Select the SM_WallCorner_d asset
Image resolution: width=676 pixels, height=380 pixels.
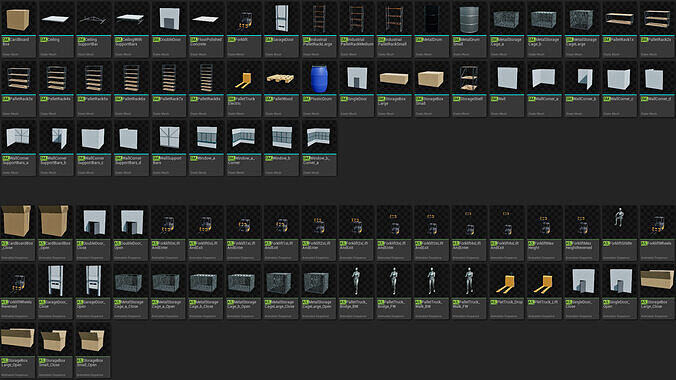pos(657,89)
